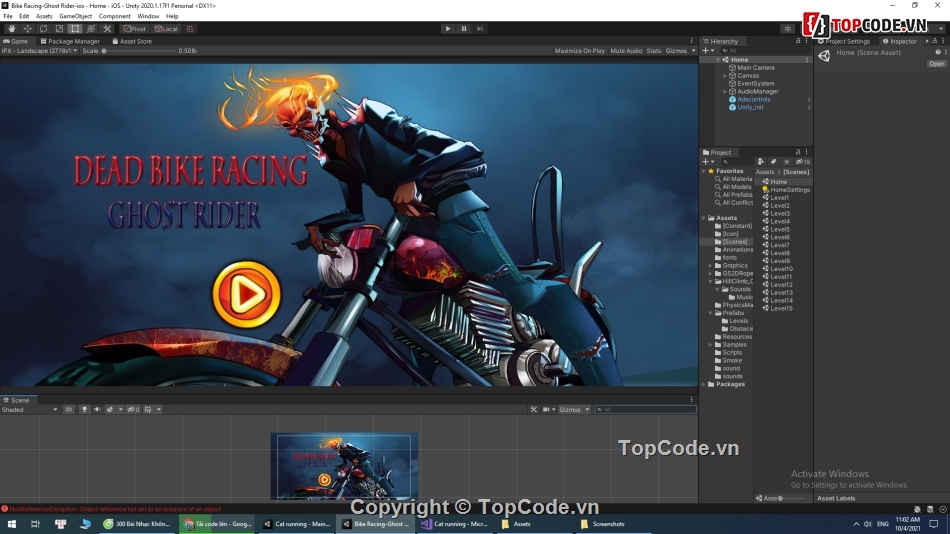Toggle hidden packages visibility (19)
This screenshot has width=950, height=534.
[x=803, y=162]
